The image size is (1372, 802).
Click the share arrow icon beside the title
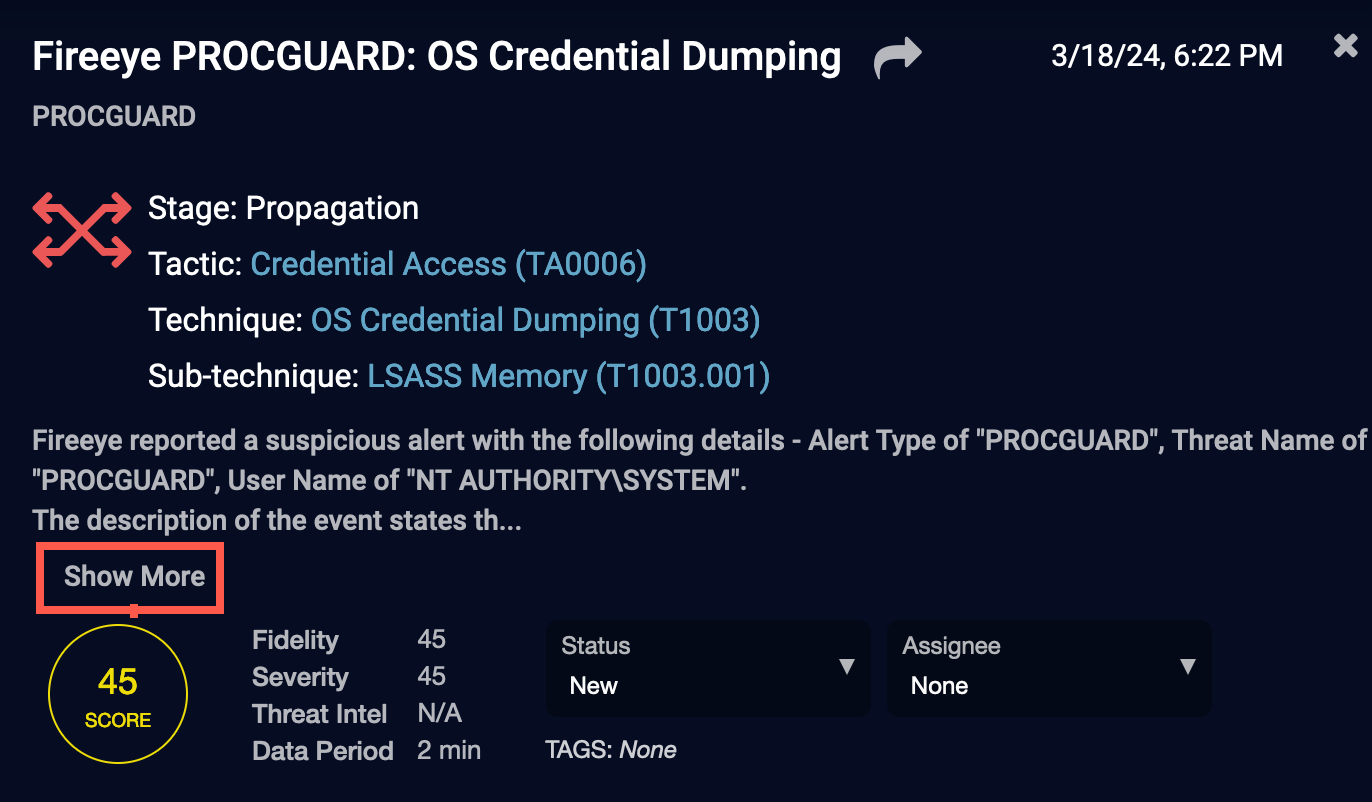(897, 58)
